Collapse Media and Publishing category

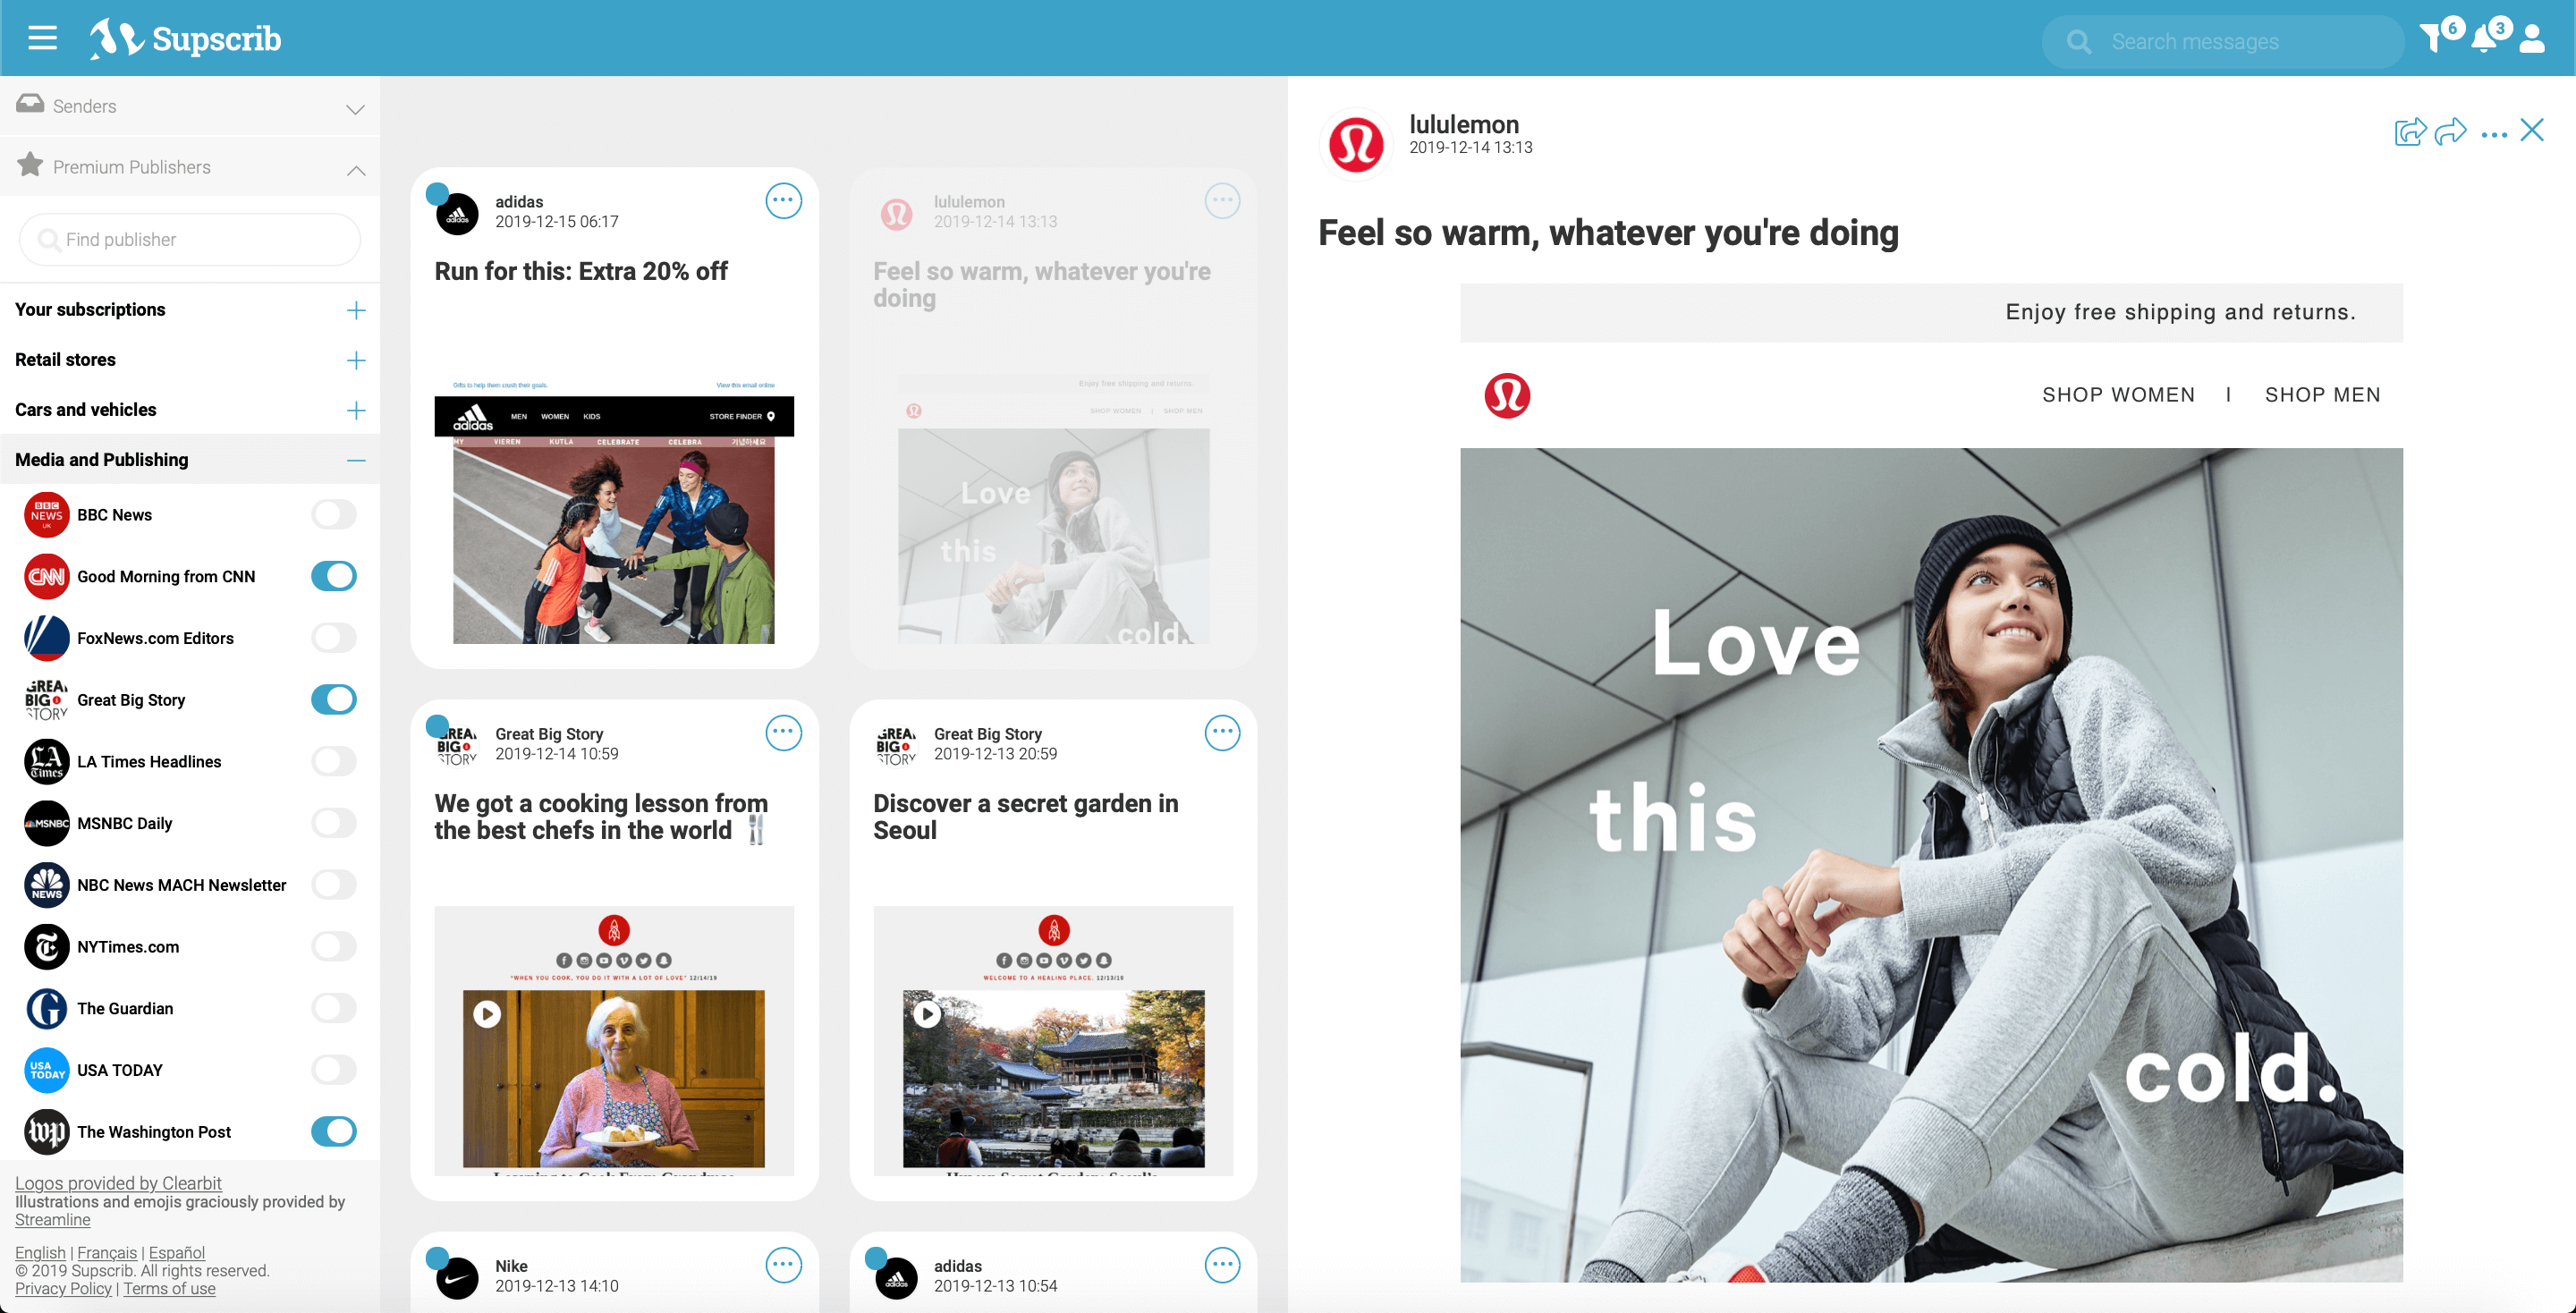click(x=355, y=460)
